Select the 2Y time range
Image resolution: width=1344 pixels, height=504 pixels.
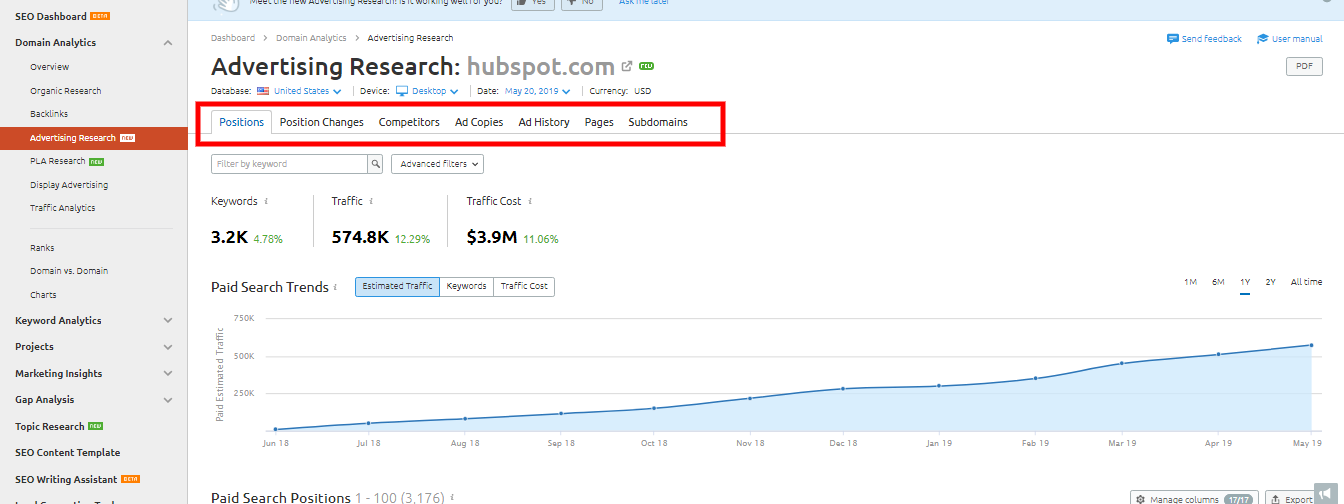click(1270, 282)
